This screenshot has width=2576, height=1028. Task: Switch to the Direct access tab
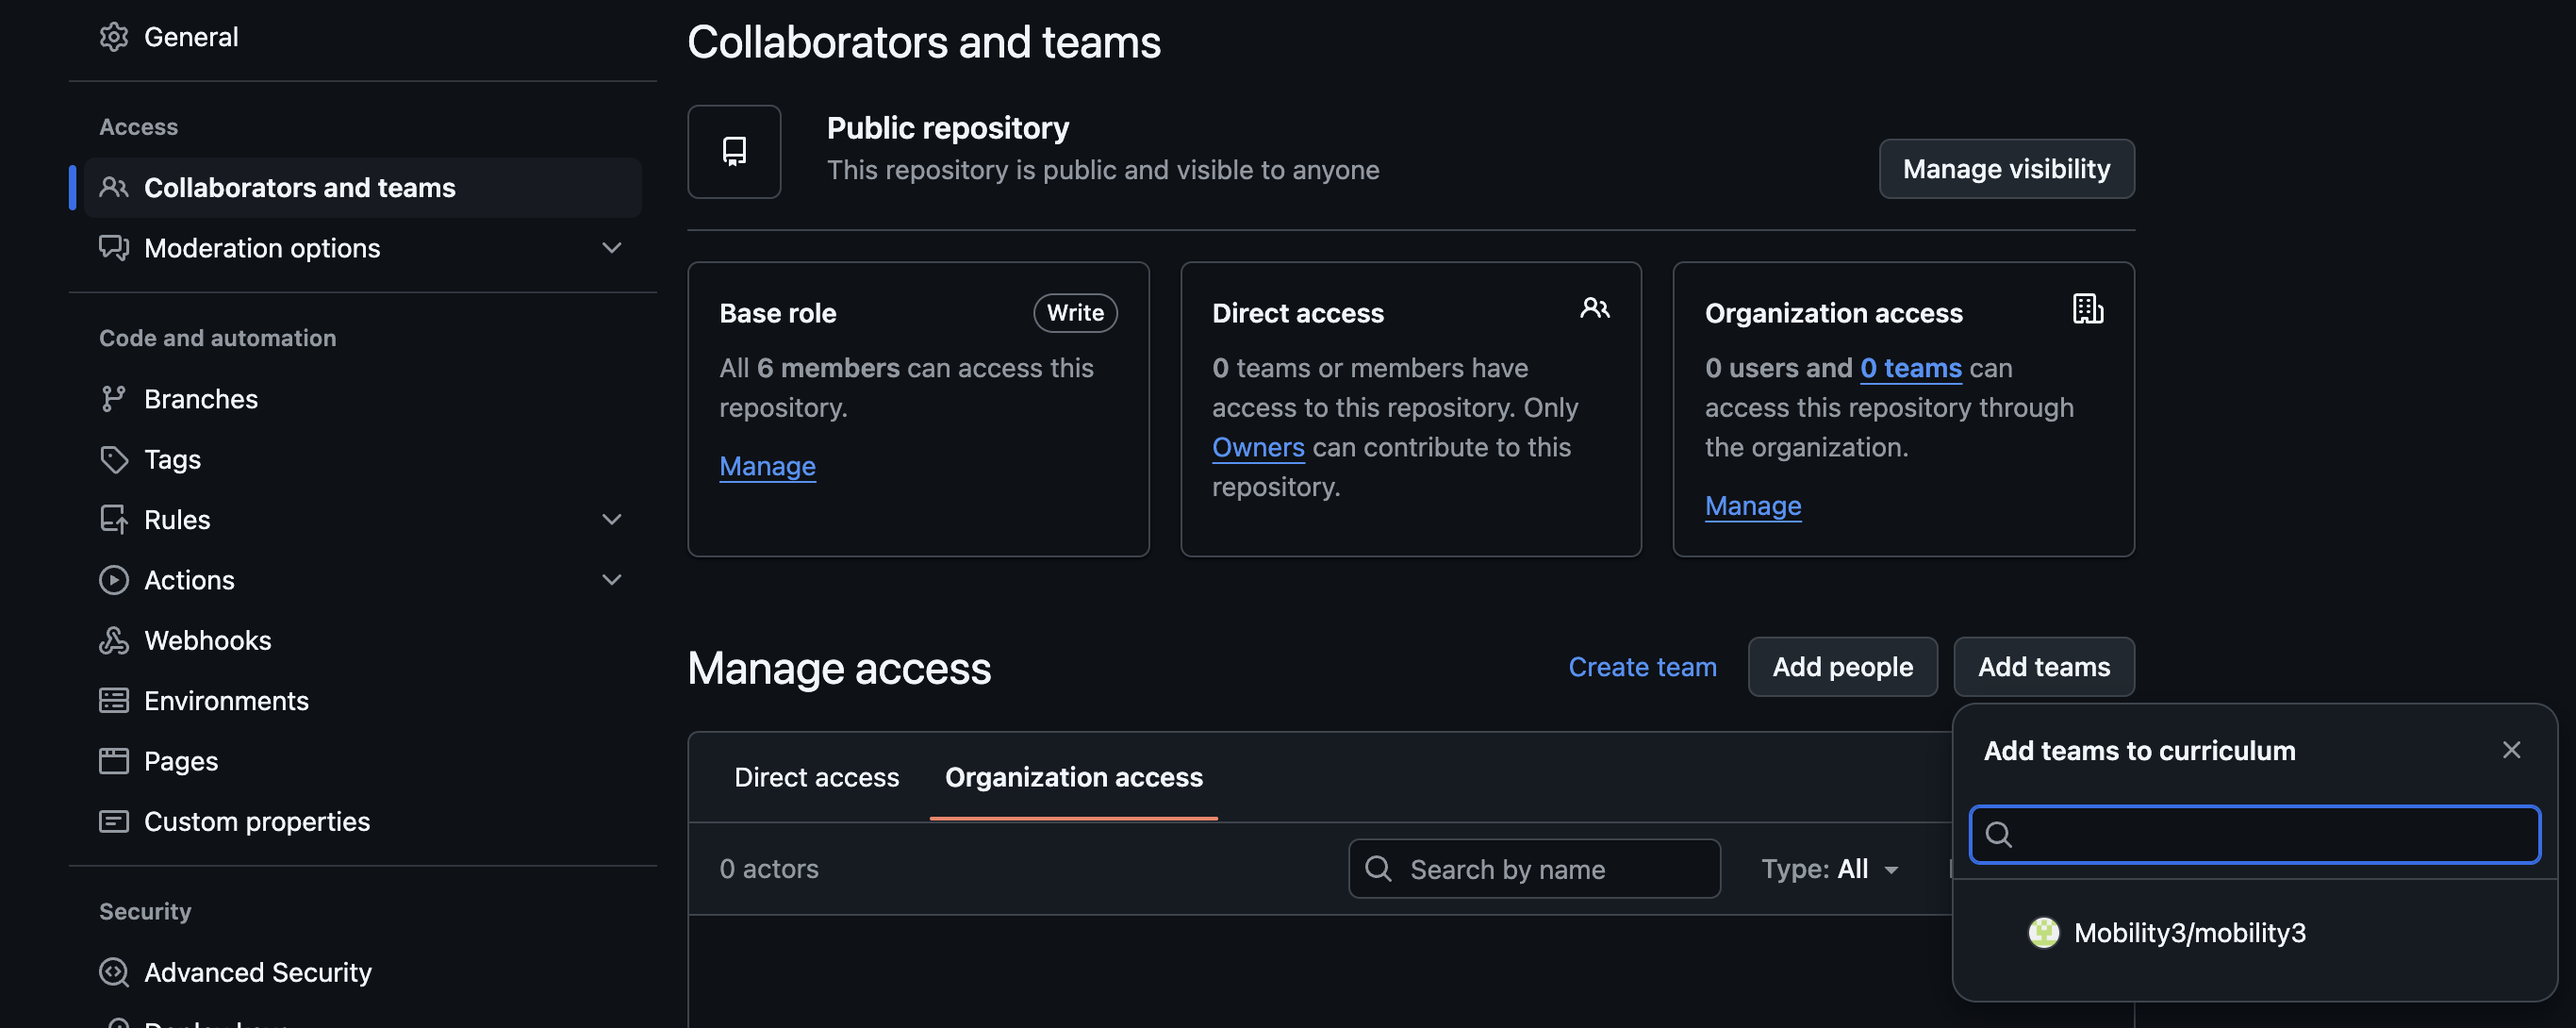pyautogui.click(x=816, y=777)
